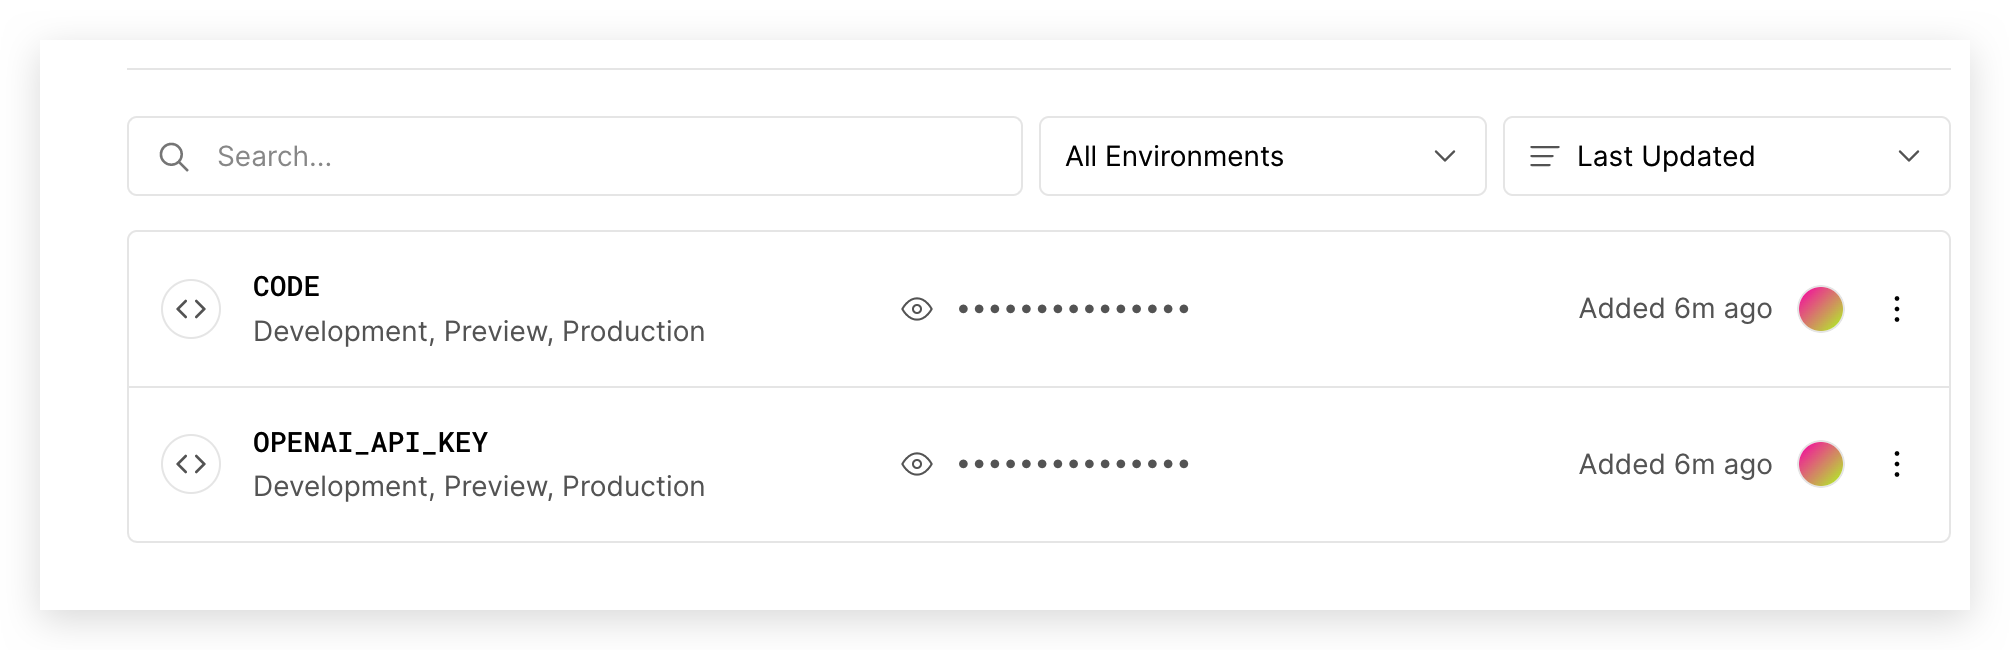Viewport: 2010px width, 650px height.
Task: Click the code brackets icon beside OPENAI_API_KEY
Action: pos(191,464)
